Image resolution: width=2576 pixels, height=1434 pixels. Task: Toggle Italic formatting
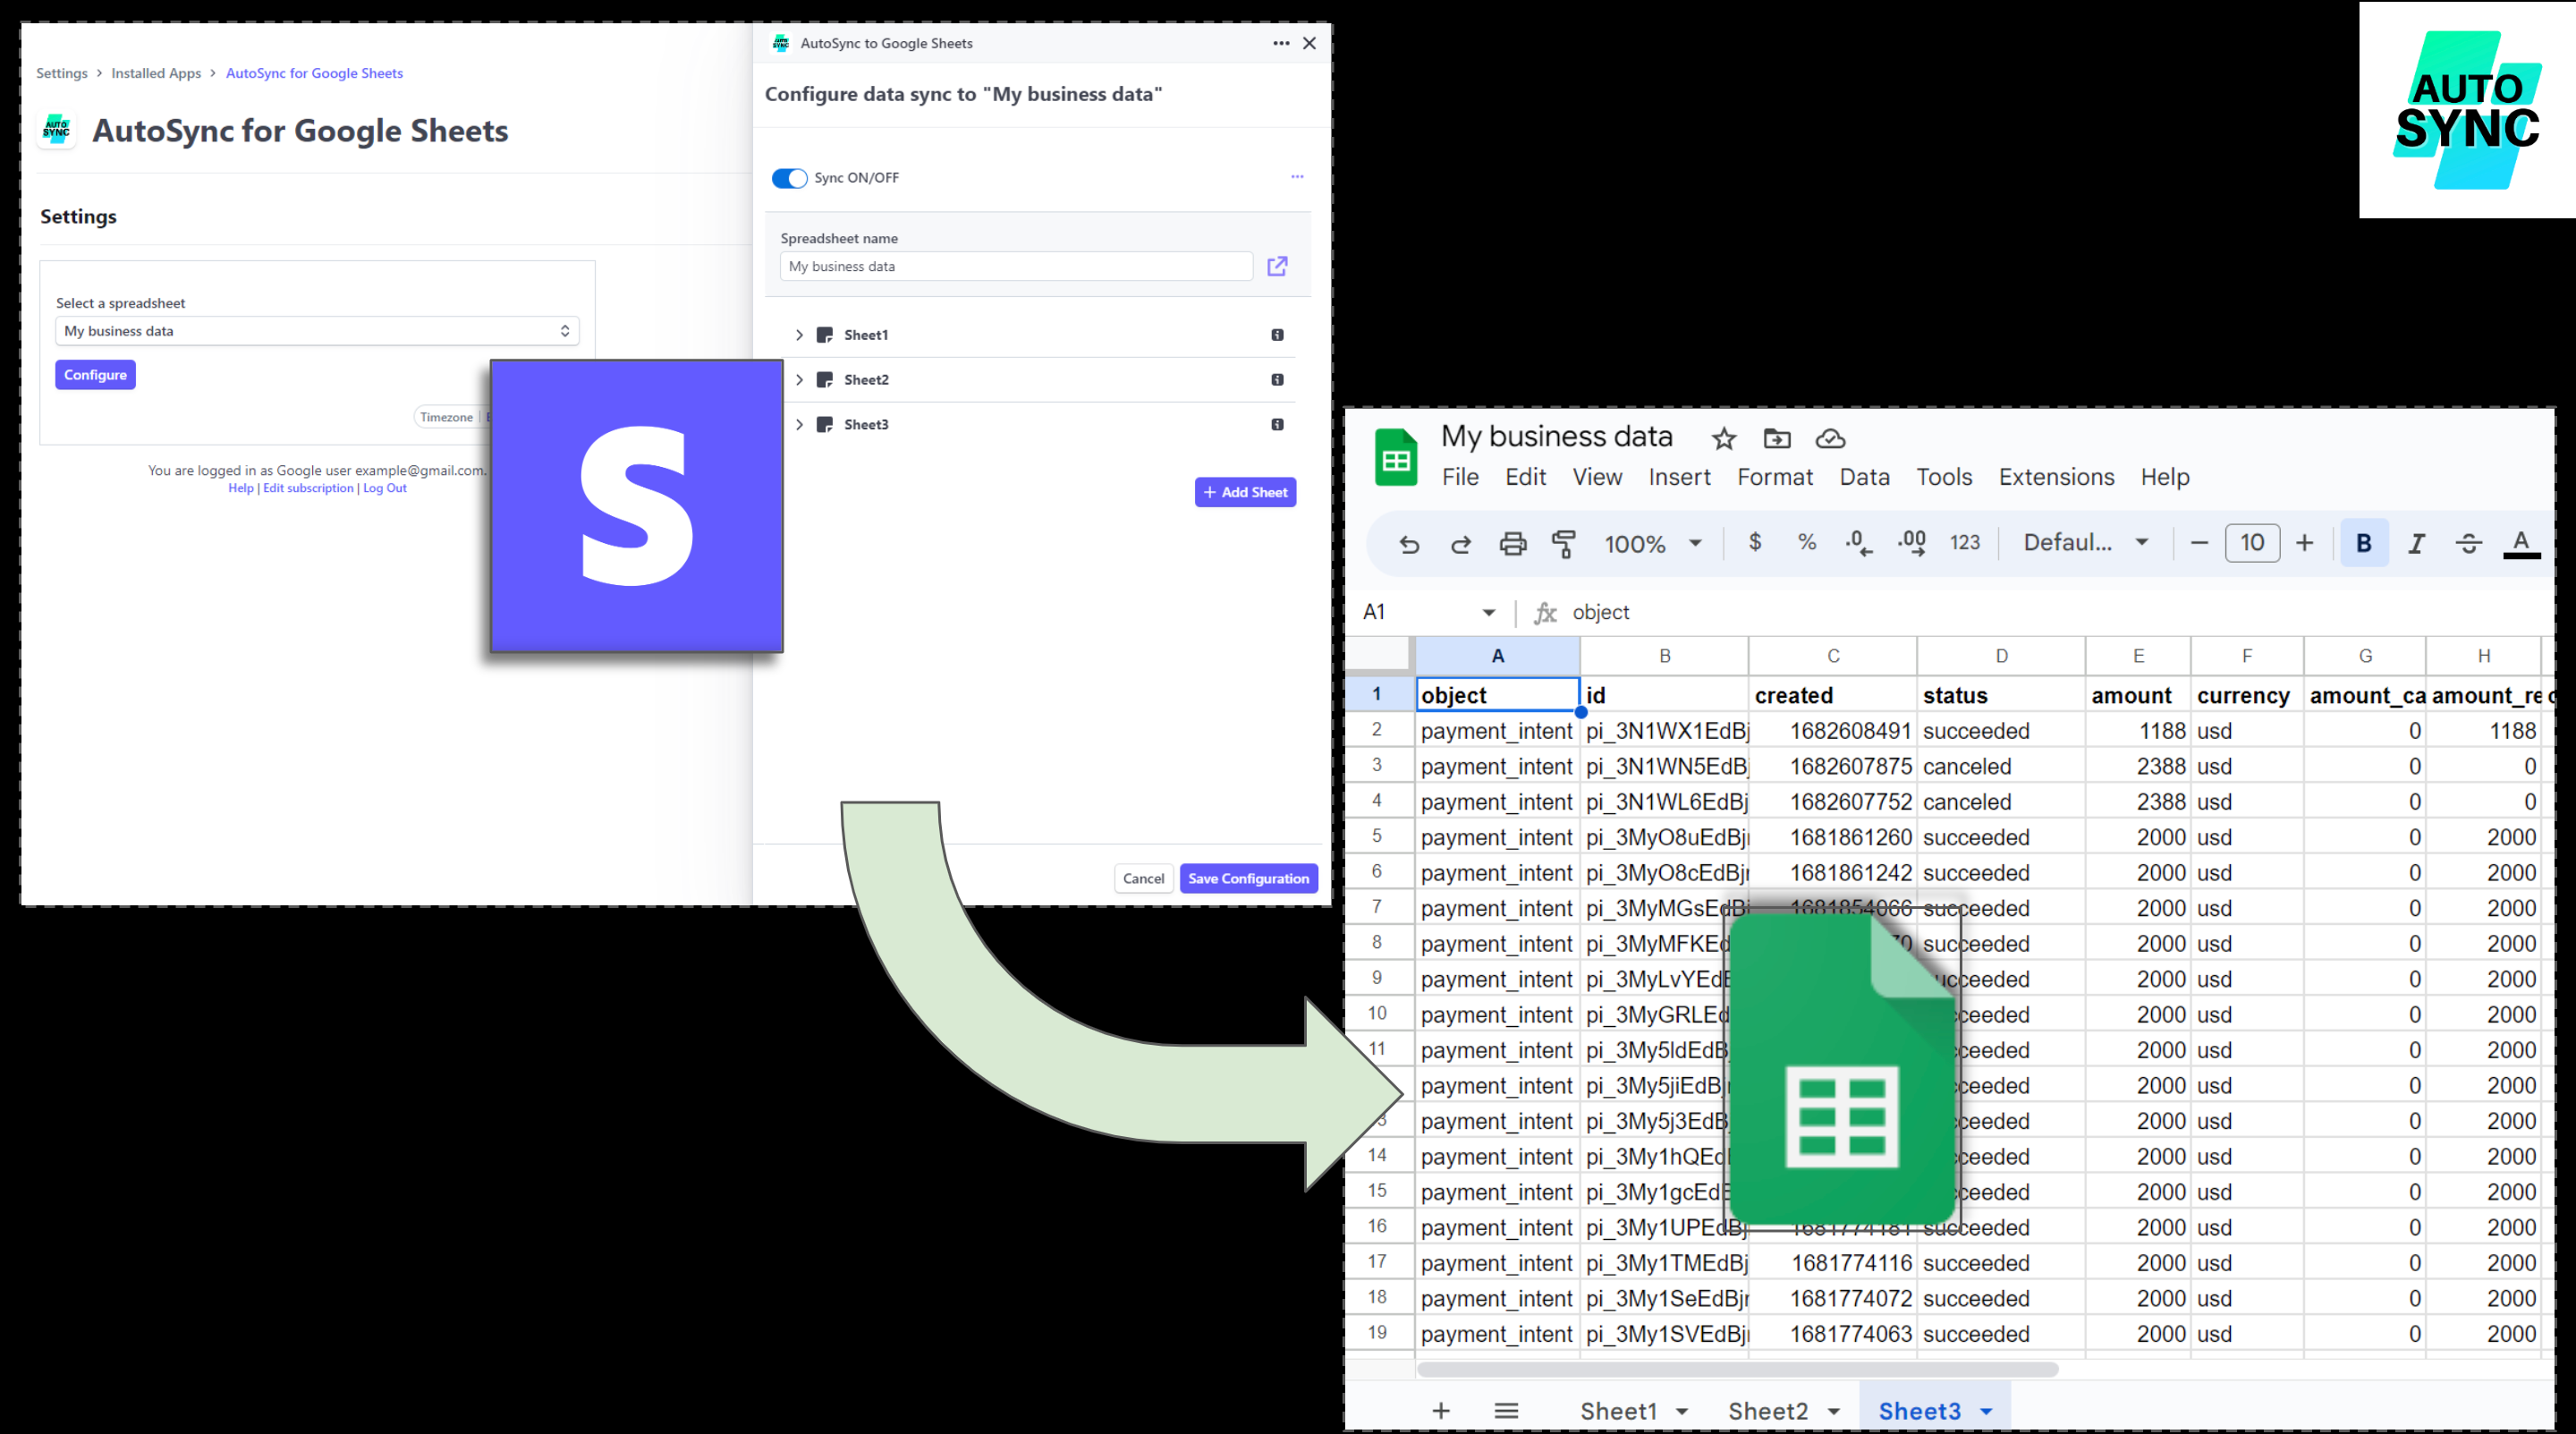(x=2417, y=544)
